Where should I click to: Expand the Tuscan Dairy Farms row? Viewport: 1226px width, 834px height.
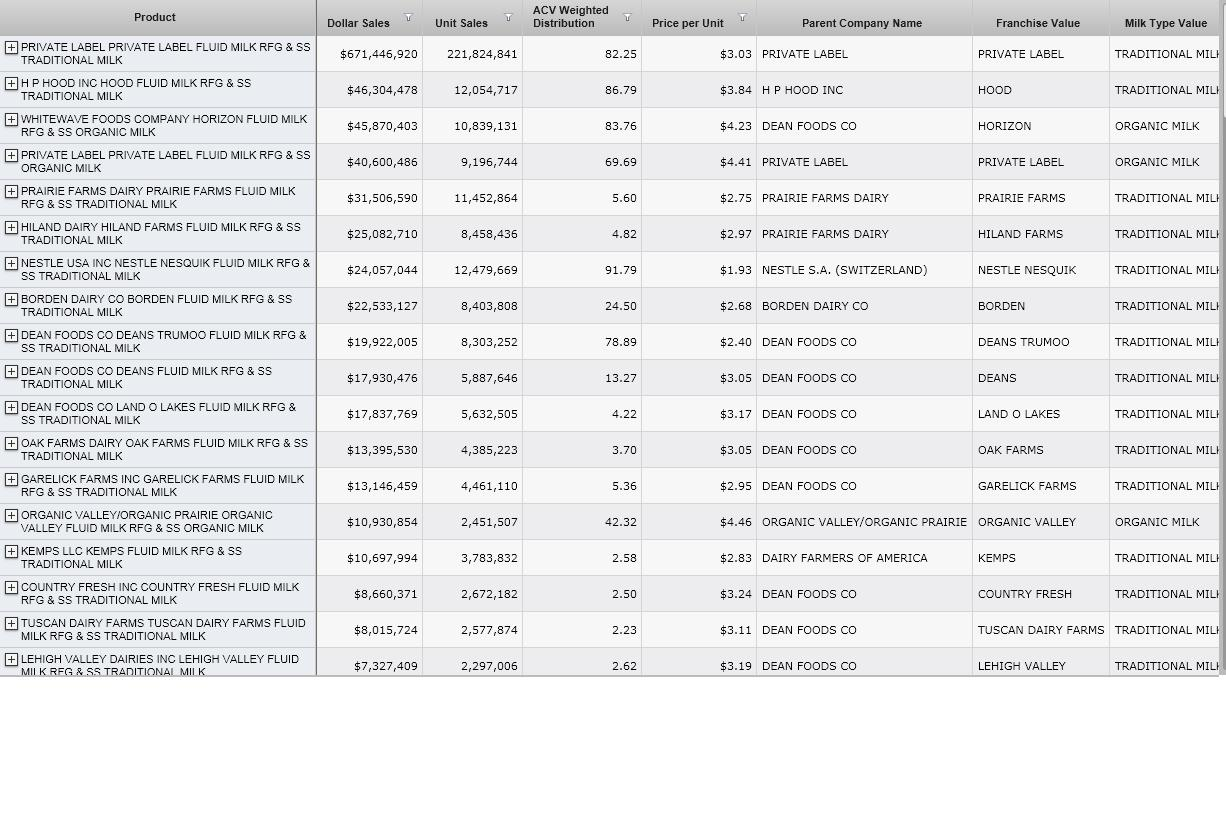[11, 624]
